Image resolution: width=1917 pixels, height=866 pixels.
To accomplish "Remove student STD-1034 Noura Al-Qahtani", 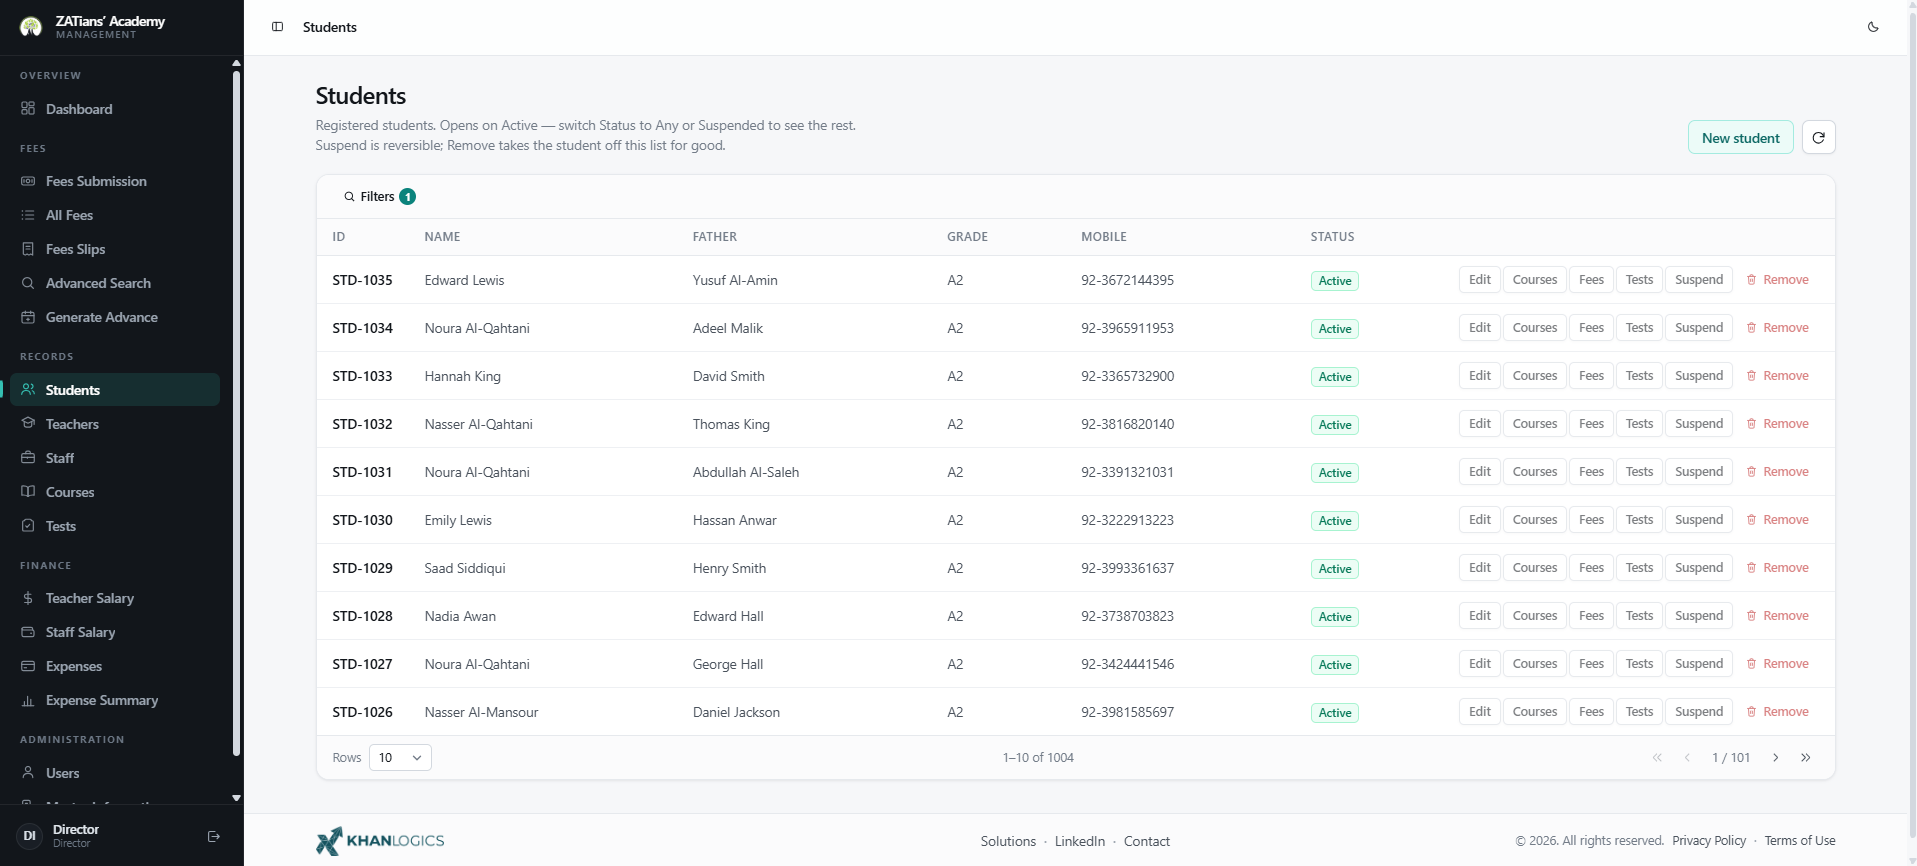I will point(1778,328).
